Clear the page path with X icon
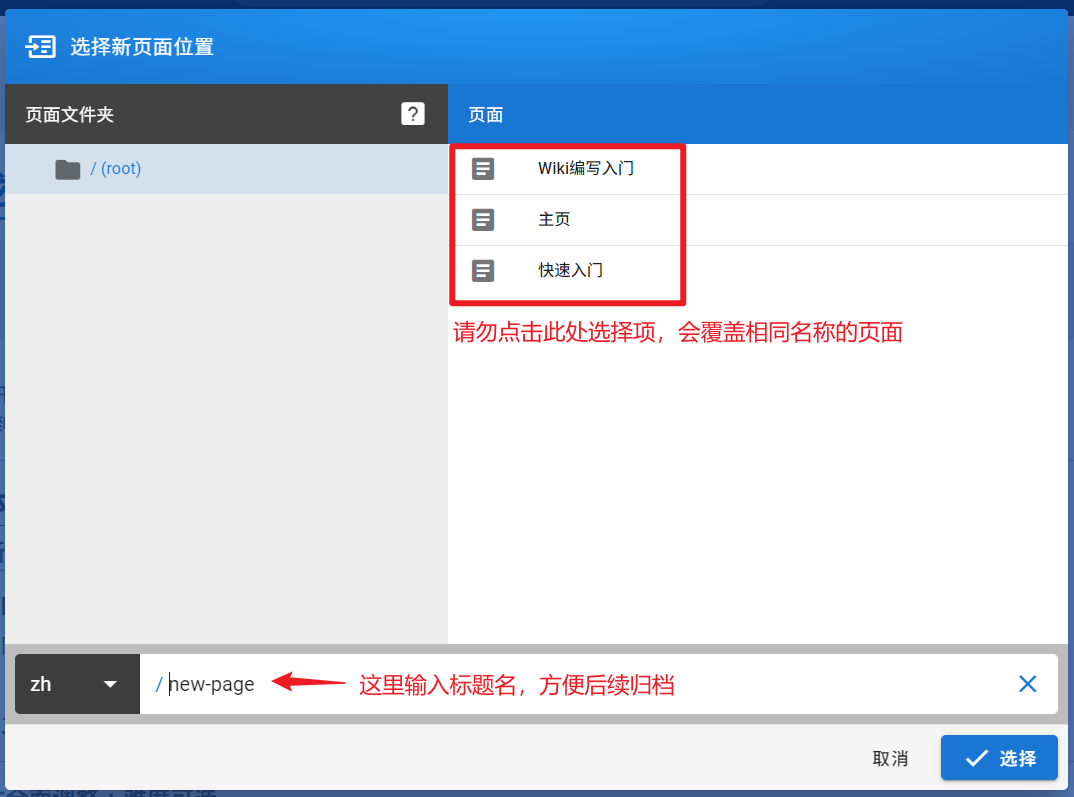The image size is (1074, 797). [1027, 683]
